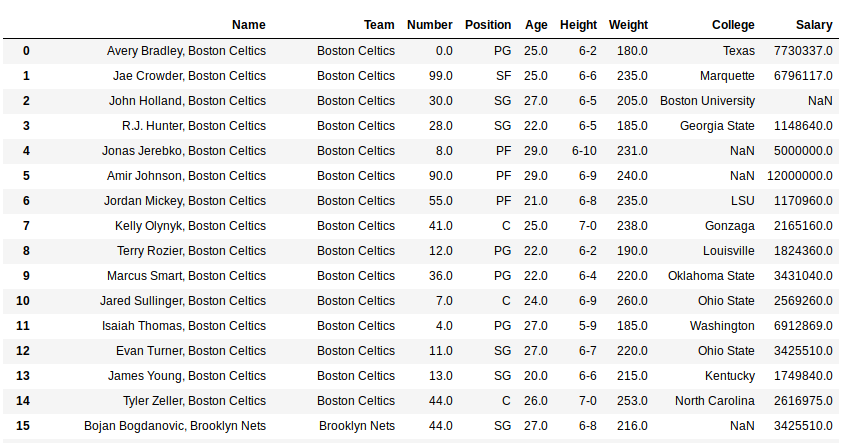Click the Height column header
Screen dimensions: 846x443
pyautogui.click(x=578, y=25)
